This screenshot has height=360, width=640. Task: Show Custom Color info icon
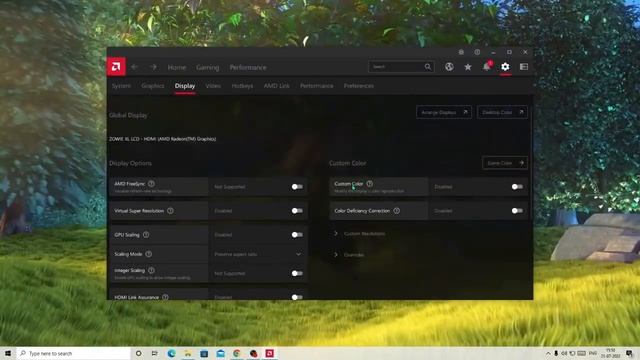pos(369,184)
